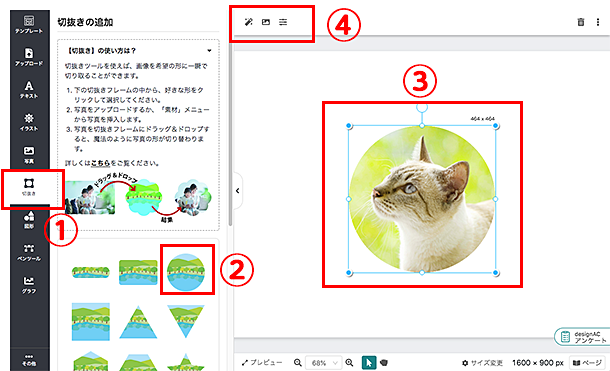
Task: Click the image replace toolbar icon
Action: (266, 22)
